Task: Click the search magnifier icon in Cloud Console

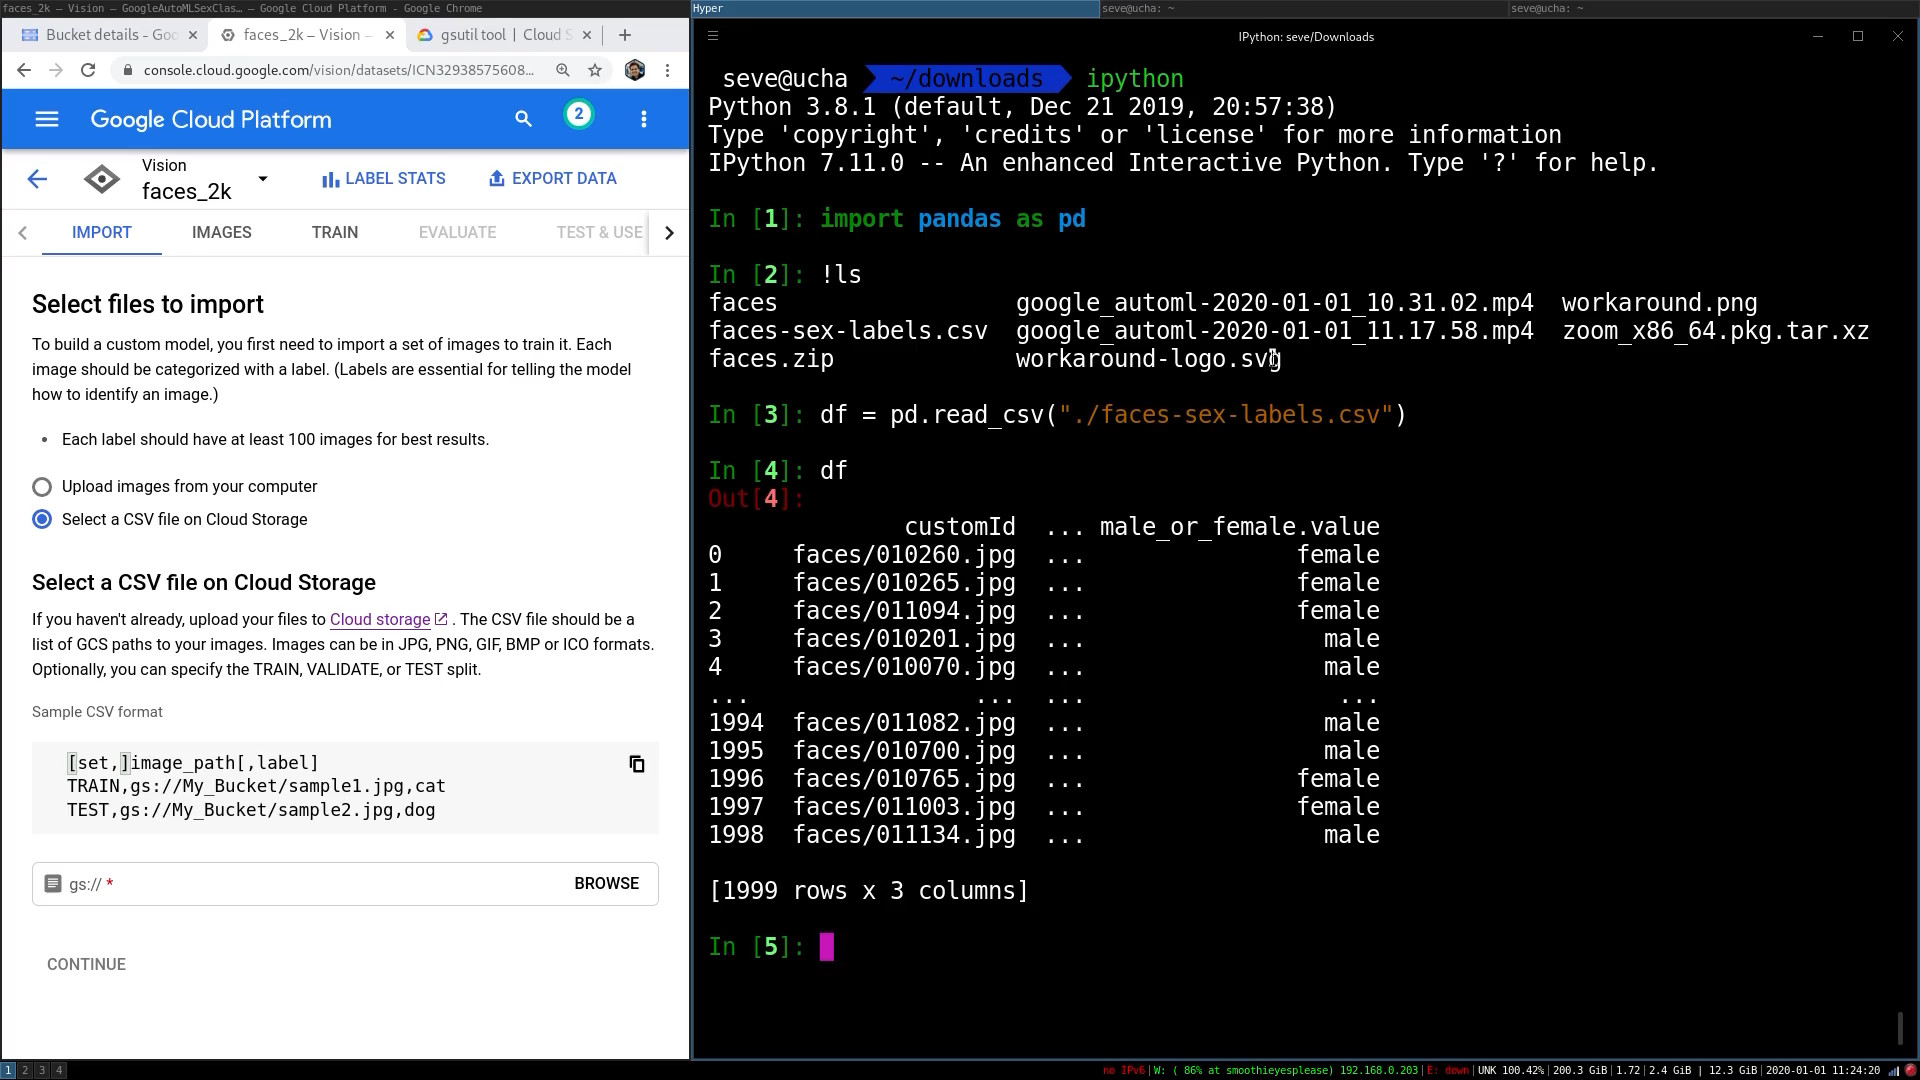Action: point(522,119)
